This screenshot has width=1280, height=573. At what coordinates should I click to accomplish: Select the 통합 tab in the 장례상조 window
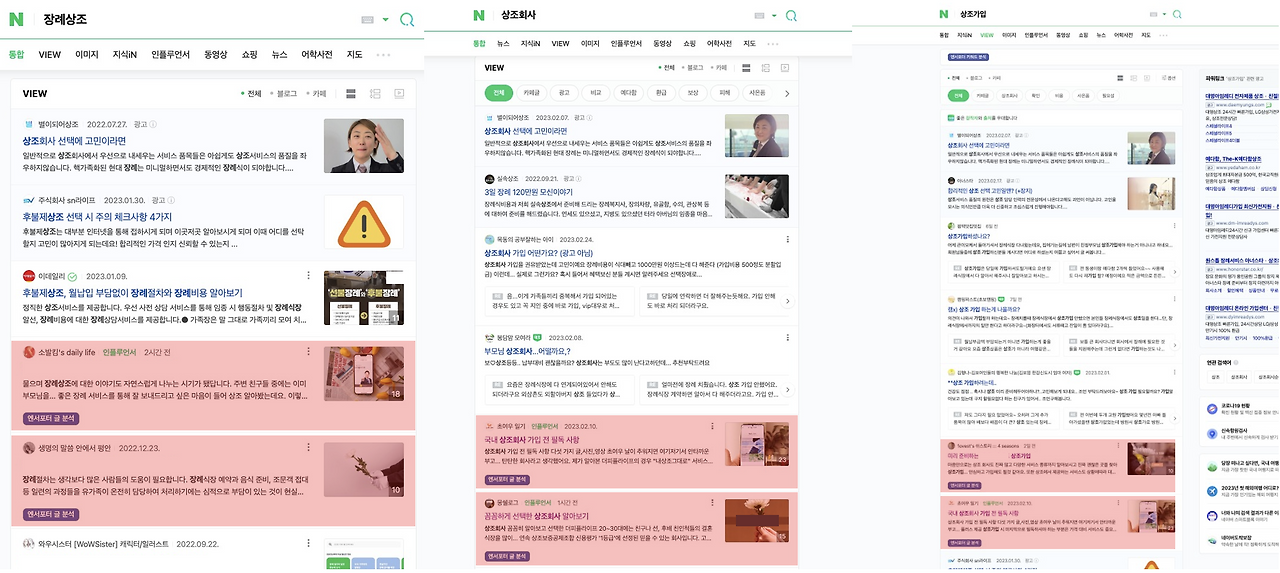(17, 55)
